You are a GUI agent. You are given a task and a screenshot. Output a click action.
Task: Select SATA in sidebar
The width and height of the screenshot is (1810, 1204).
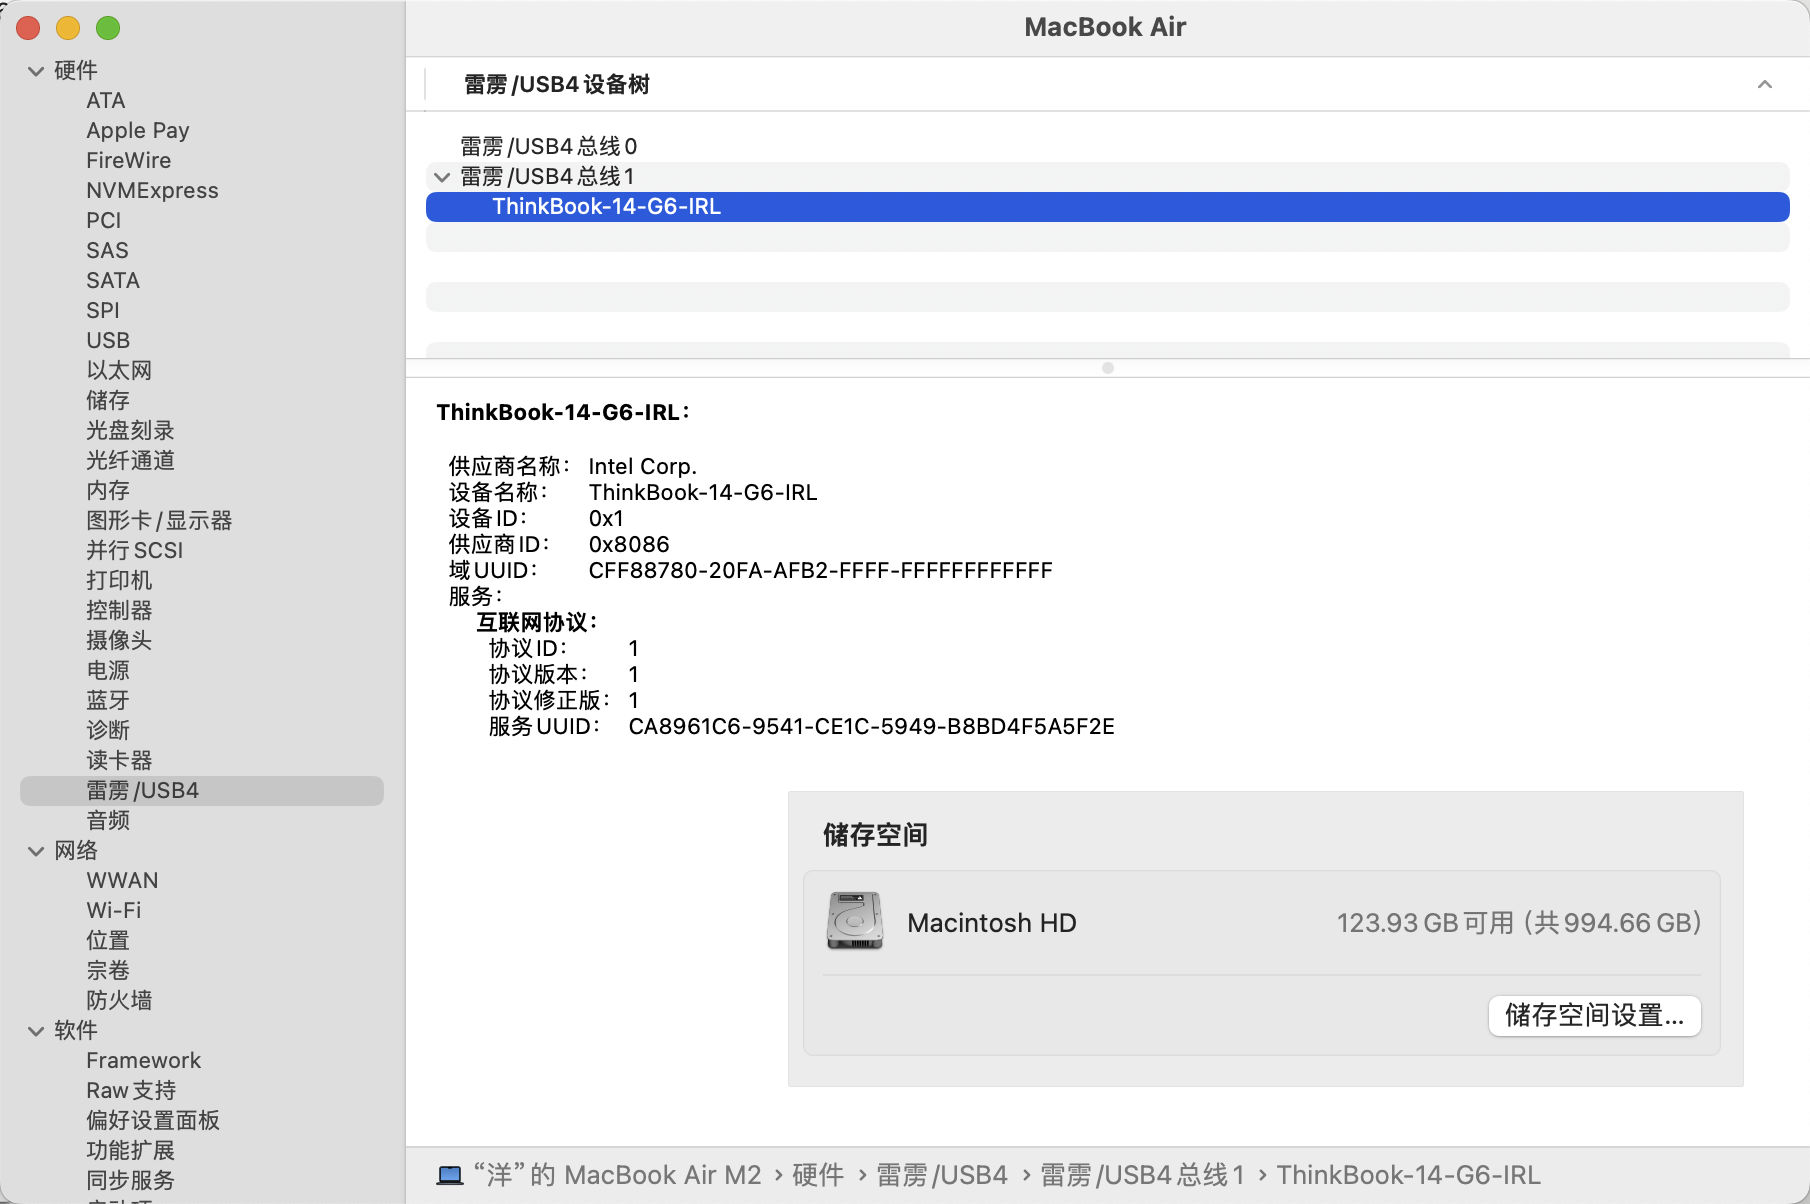coord(113,281)
